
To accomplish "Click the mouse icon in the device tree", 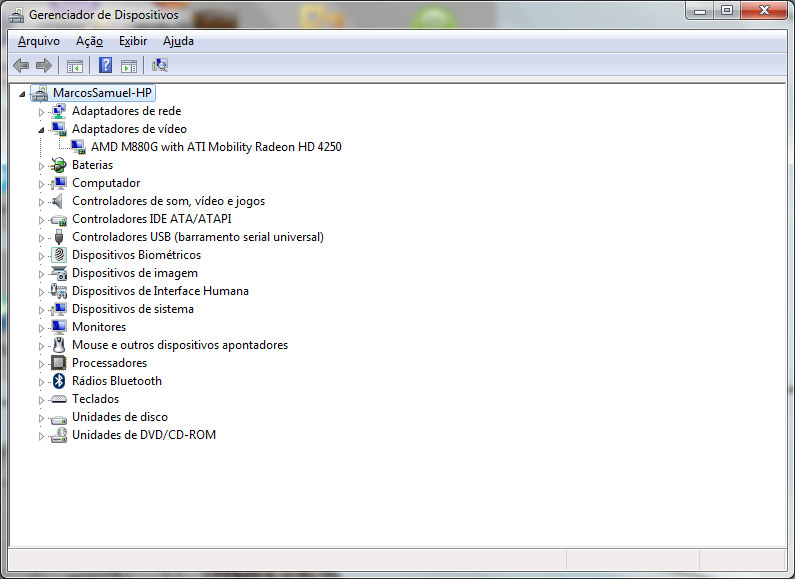I will [x=59, y=345].
